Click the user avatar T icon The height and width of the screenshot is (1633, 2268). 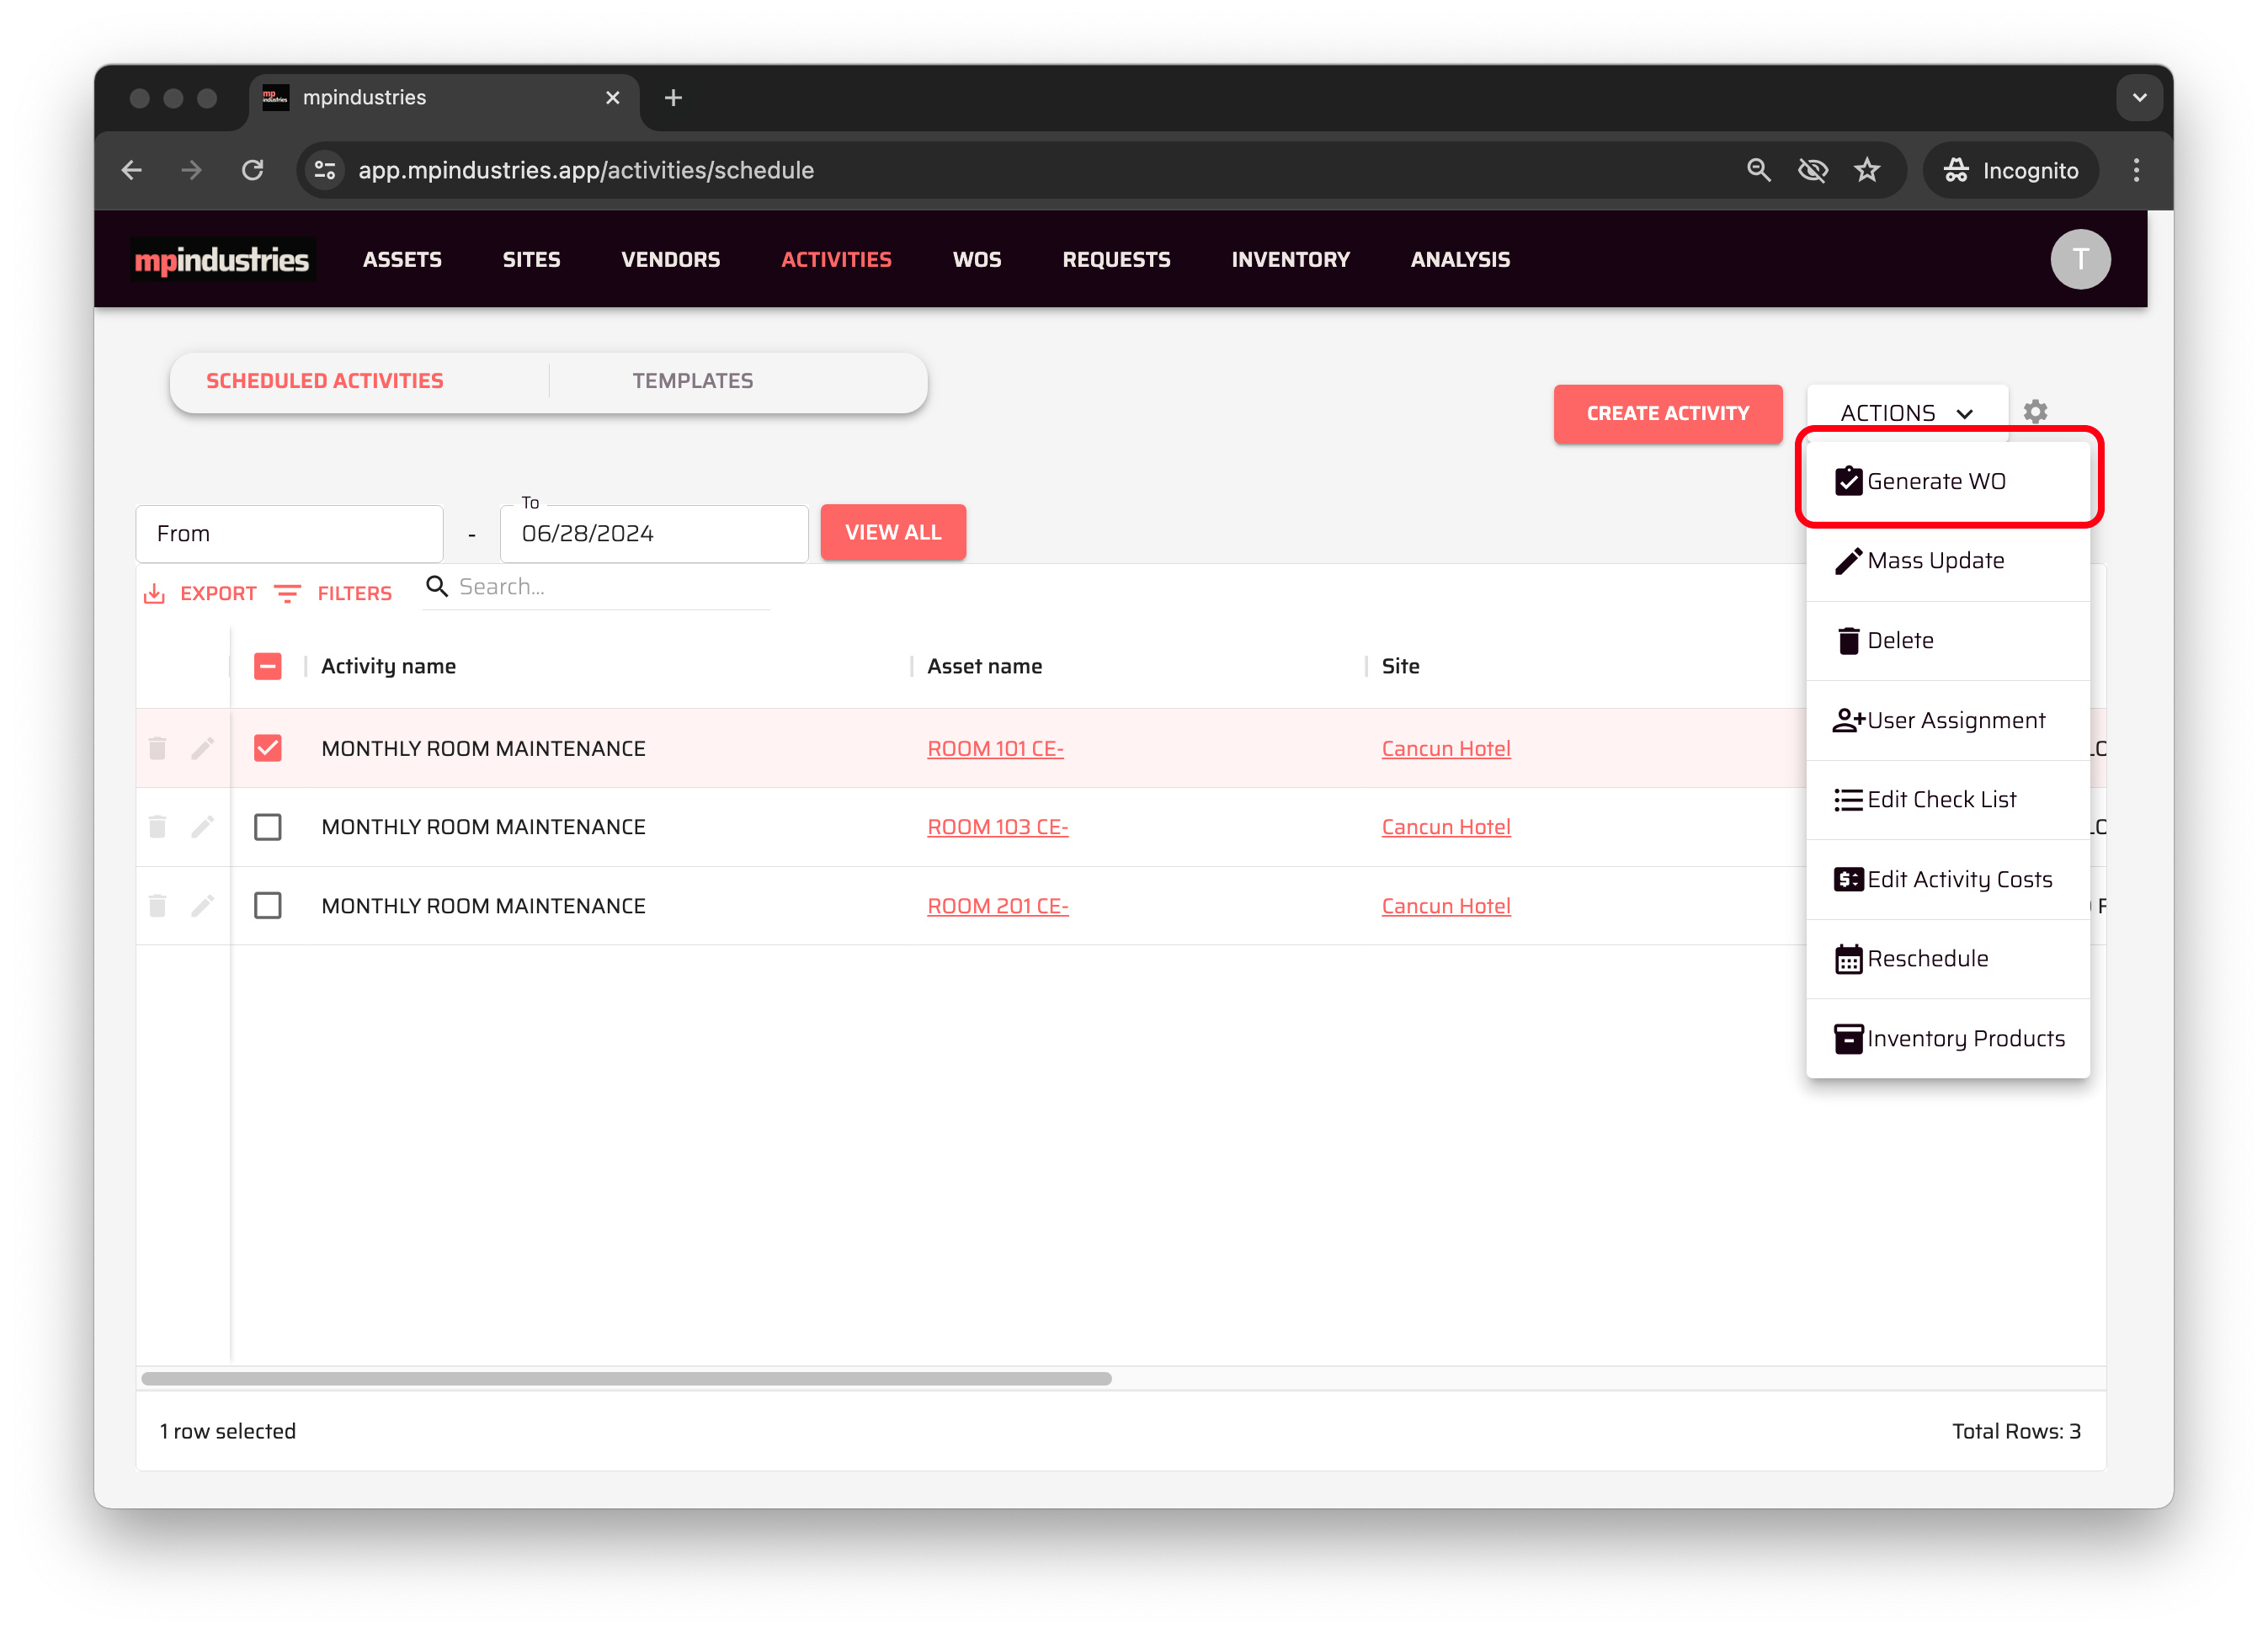pyautogui.click(x=2079, y=259)
